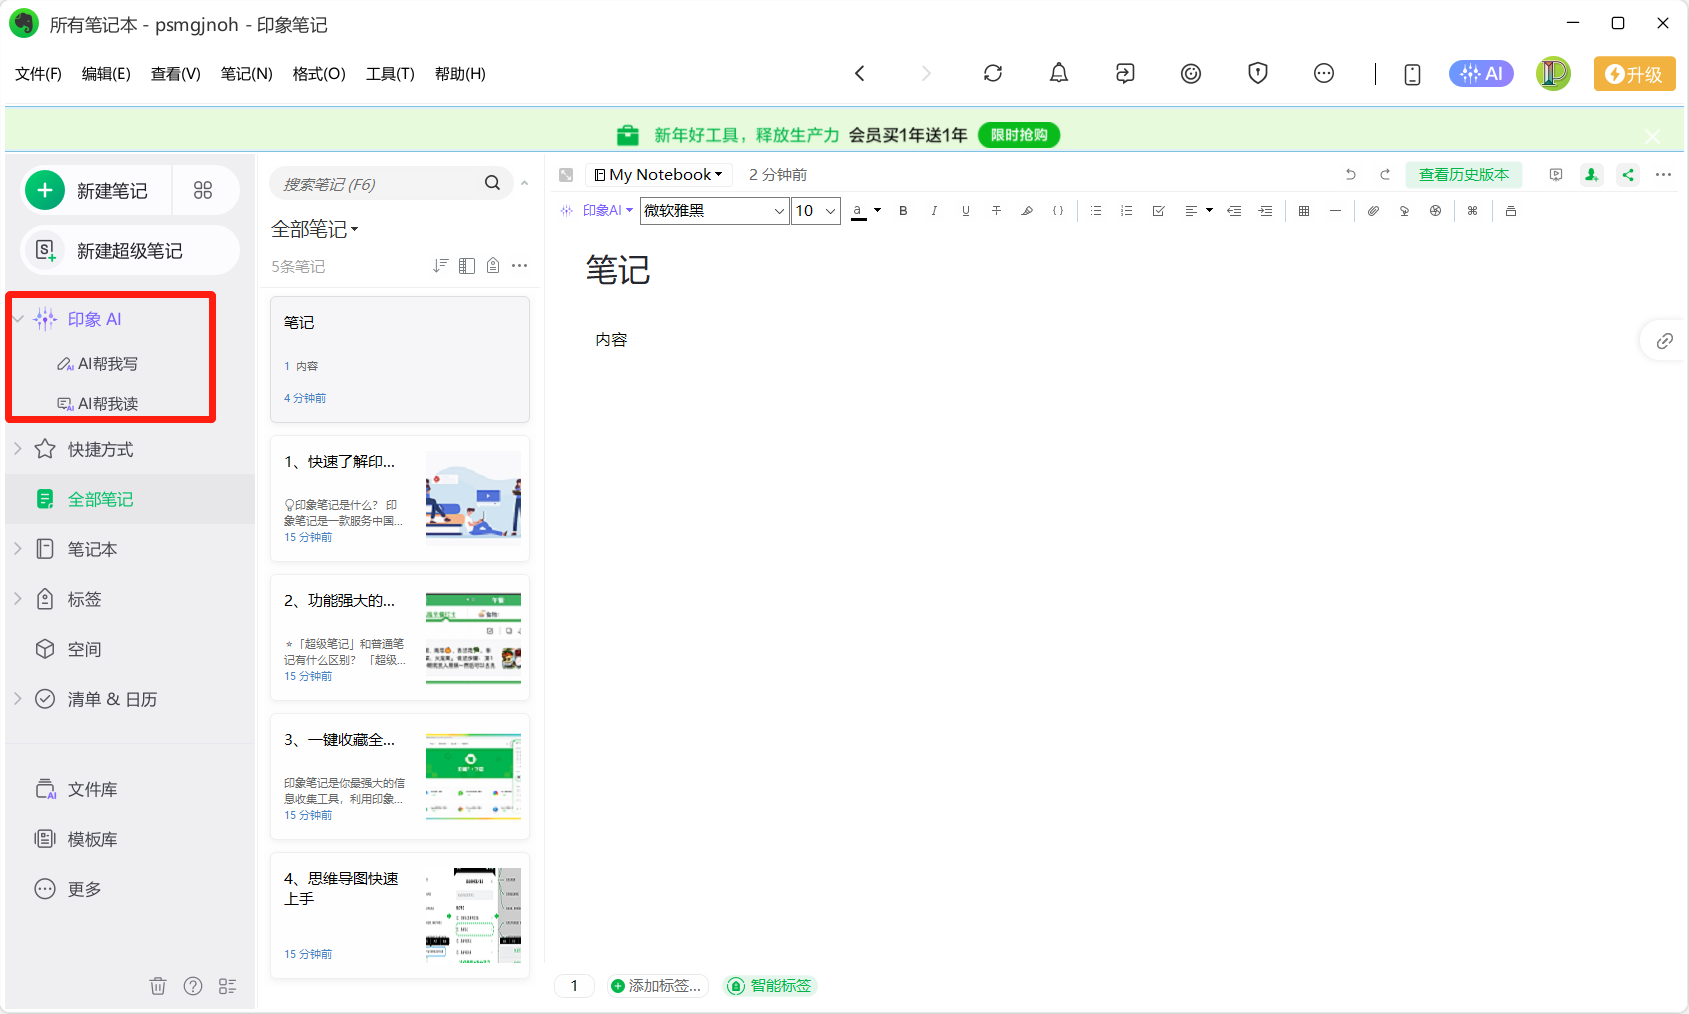Click 添加标签 to add a tag
The width and height of the screenshot is (1689, 1014).
(x=657, y=986)
